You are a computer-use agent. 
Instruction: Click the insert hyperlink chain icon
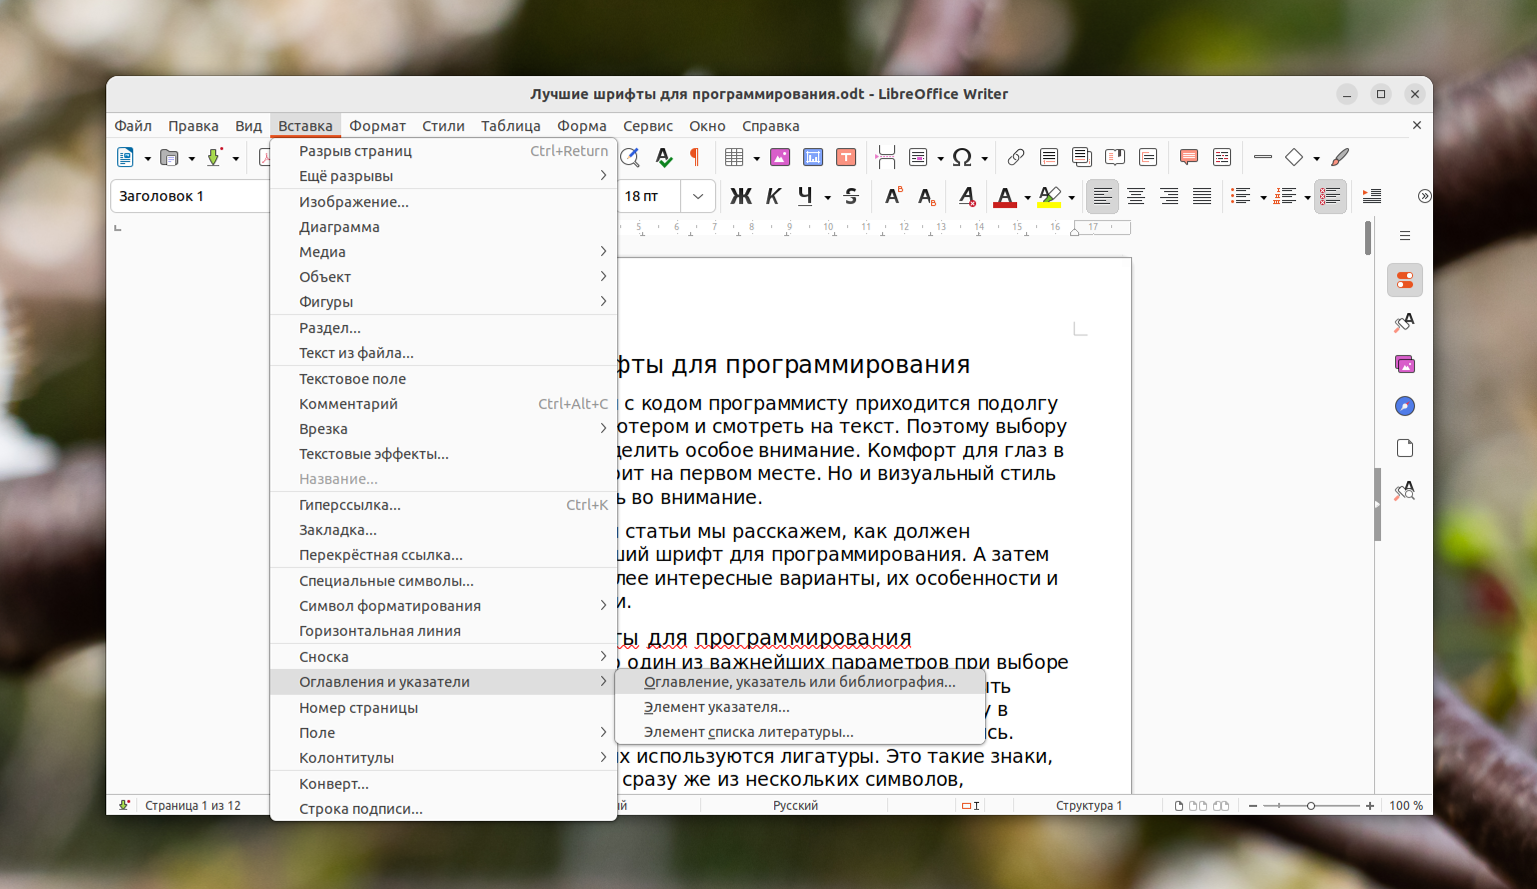coord(1015,157)
